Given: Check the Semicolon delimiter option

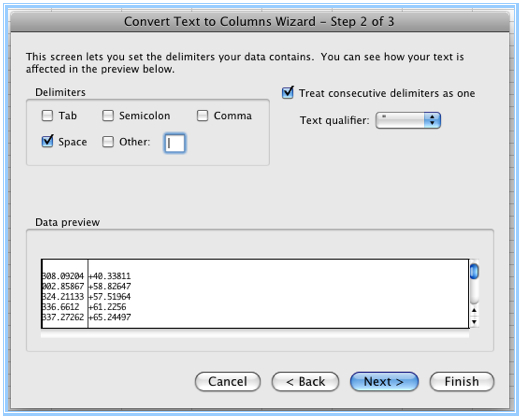Looking at the screenshot, I should coord(108,116).
